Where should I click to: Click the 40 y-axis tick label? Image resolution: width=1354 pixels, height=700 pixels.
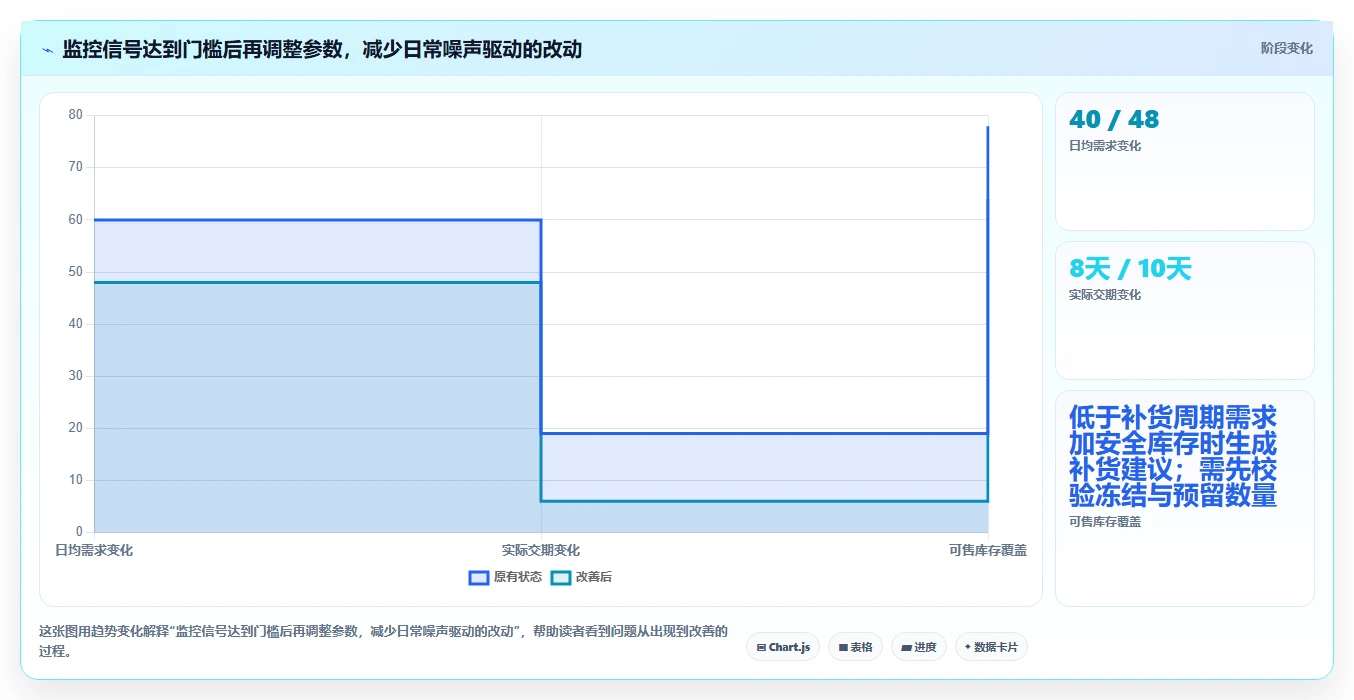(x=76, y=324)
